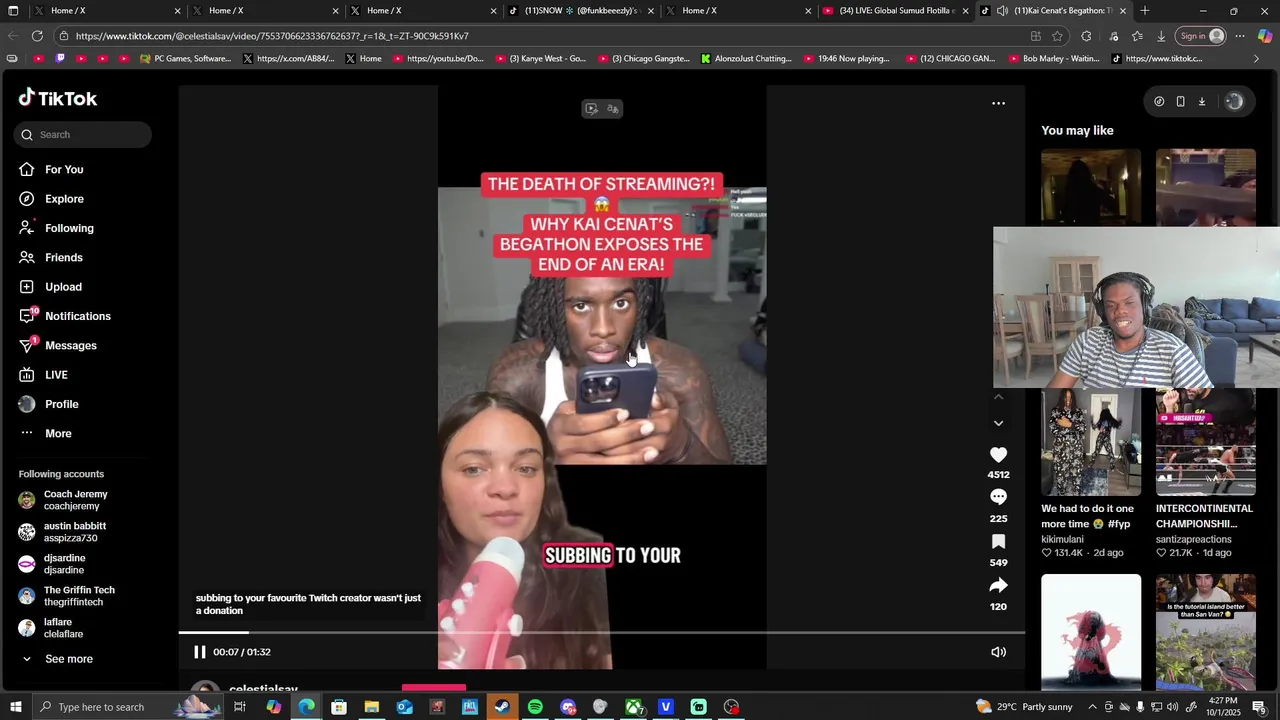Screen dimensions: 1280x720
Task: Open the For You feed
Action: point(51,170)
